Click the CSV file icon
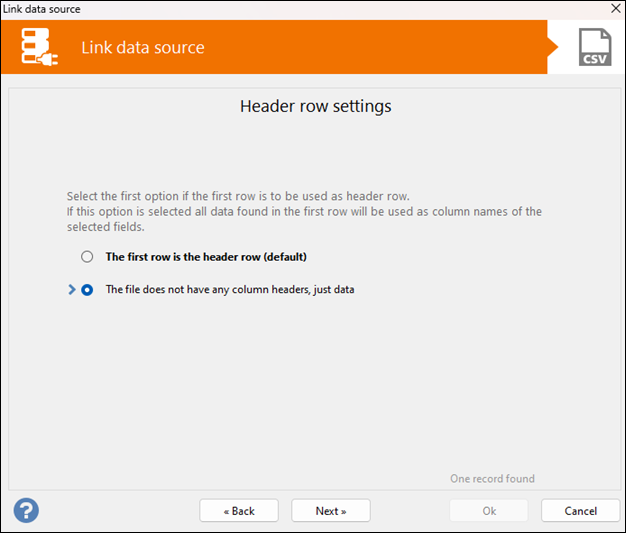Image resolution: width=626 pixels, height=533 pixels. coord(596,47)
